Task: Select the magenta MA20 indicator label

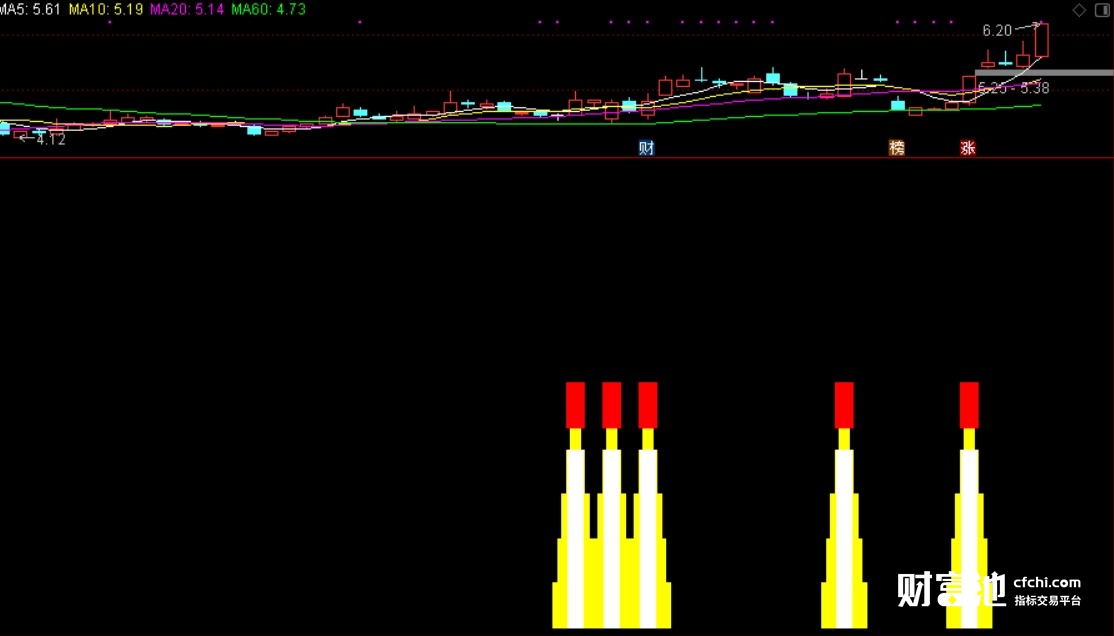Action: click(187, 9)
